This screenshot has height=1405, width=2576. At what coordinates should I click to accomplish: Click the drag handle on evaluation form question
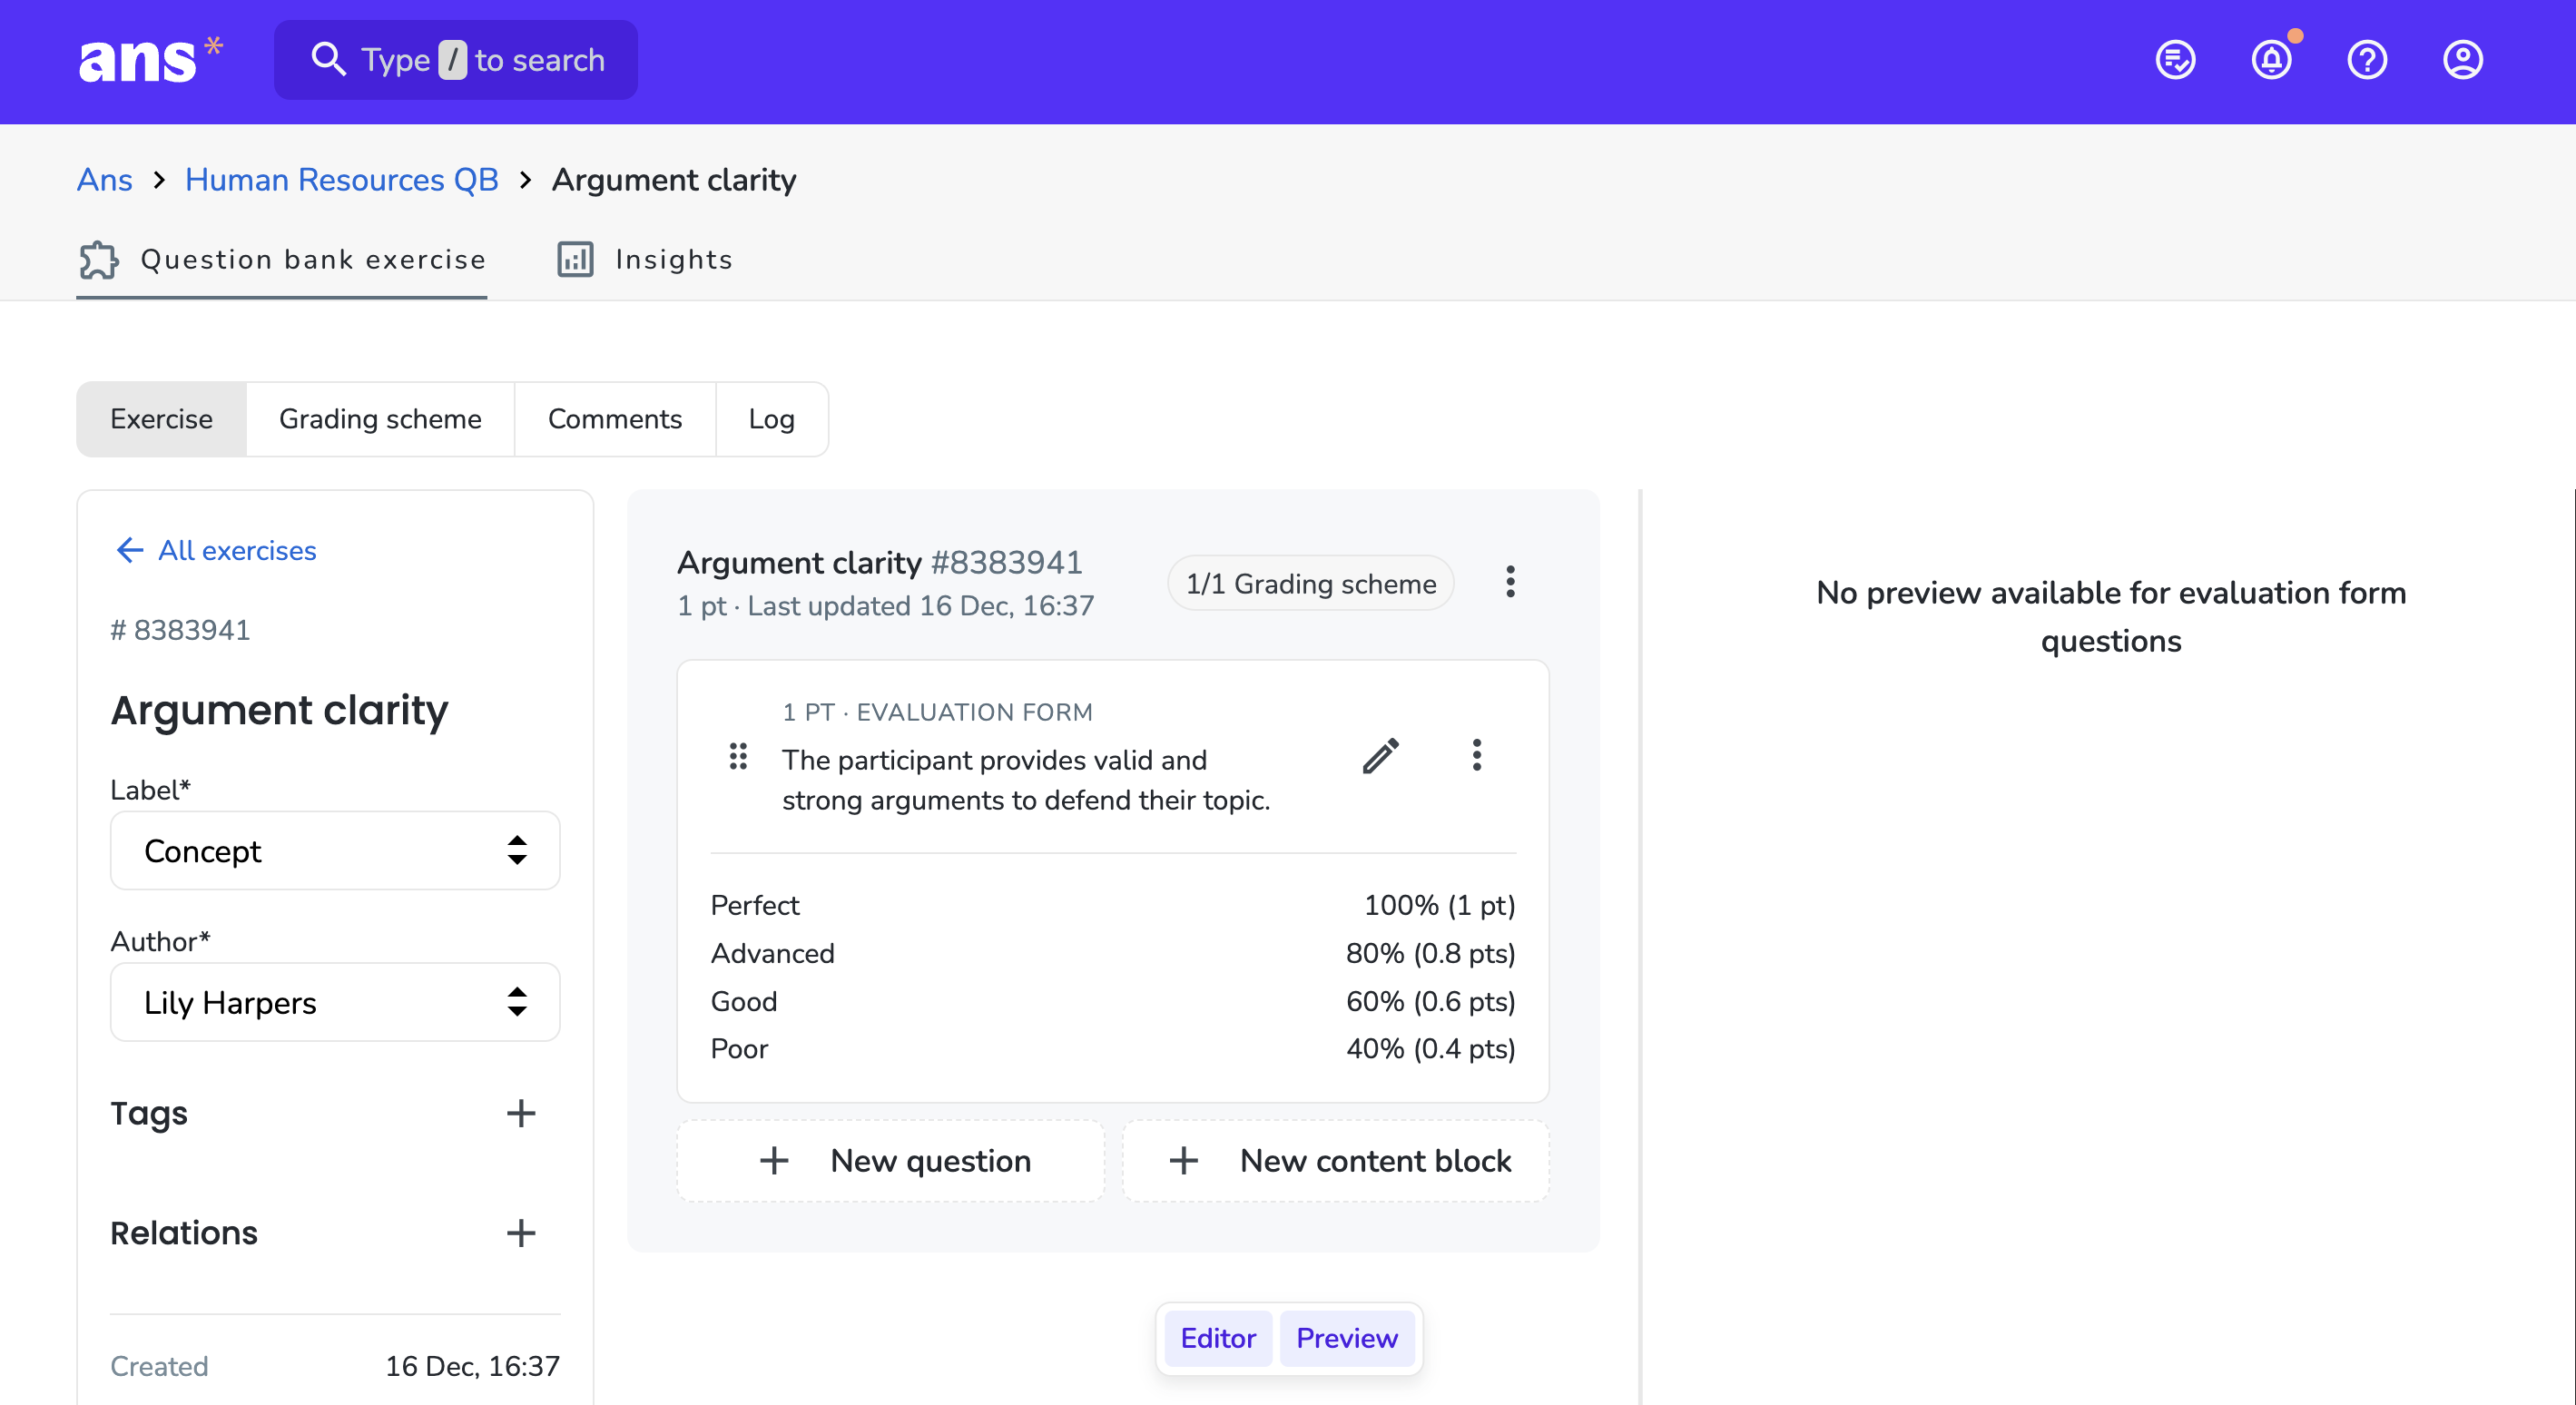coord(738,756)
